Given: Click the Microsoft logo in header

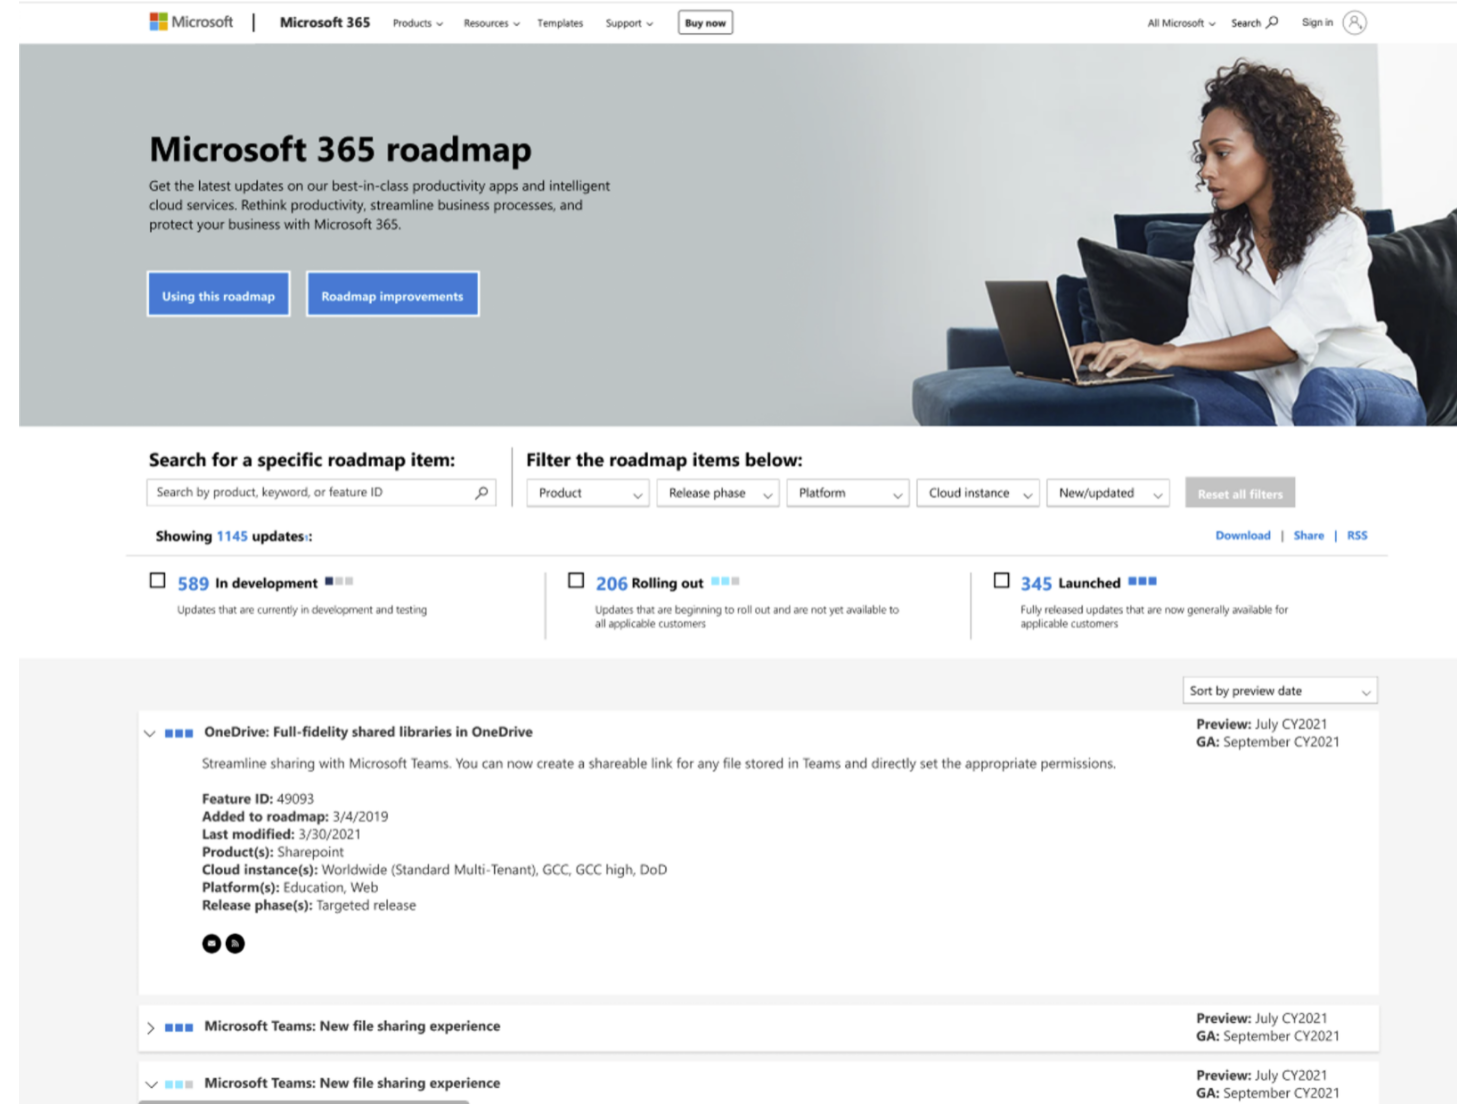Looking at the screenshot, I should (191, 22).
